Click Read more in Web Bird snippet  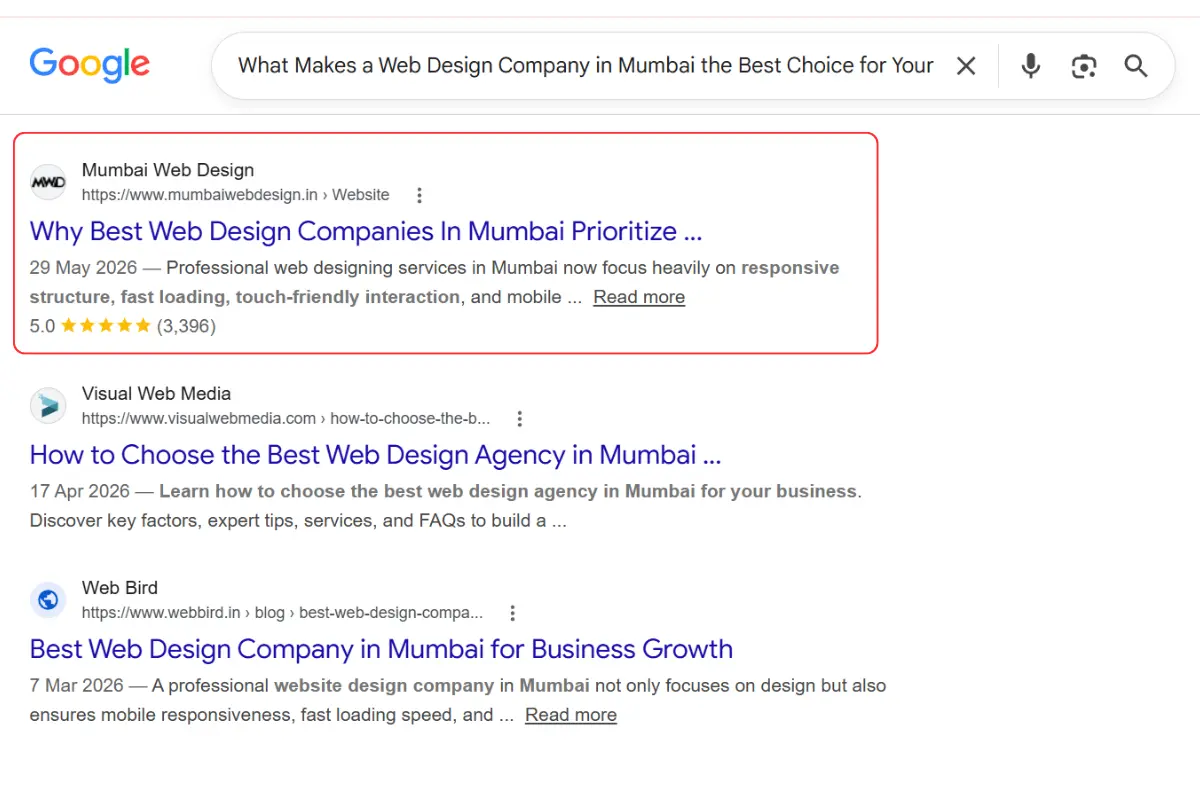coord(571,715)
